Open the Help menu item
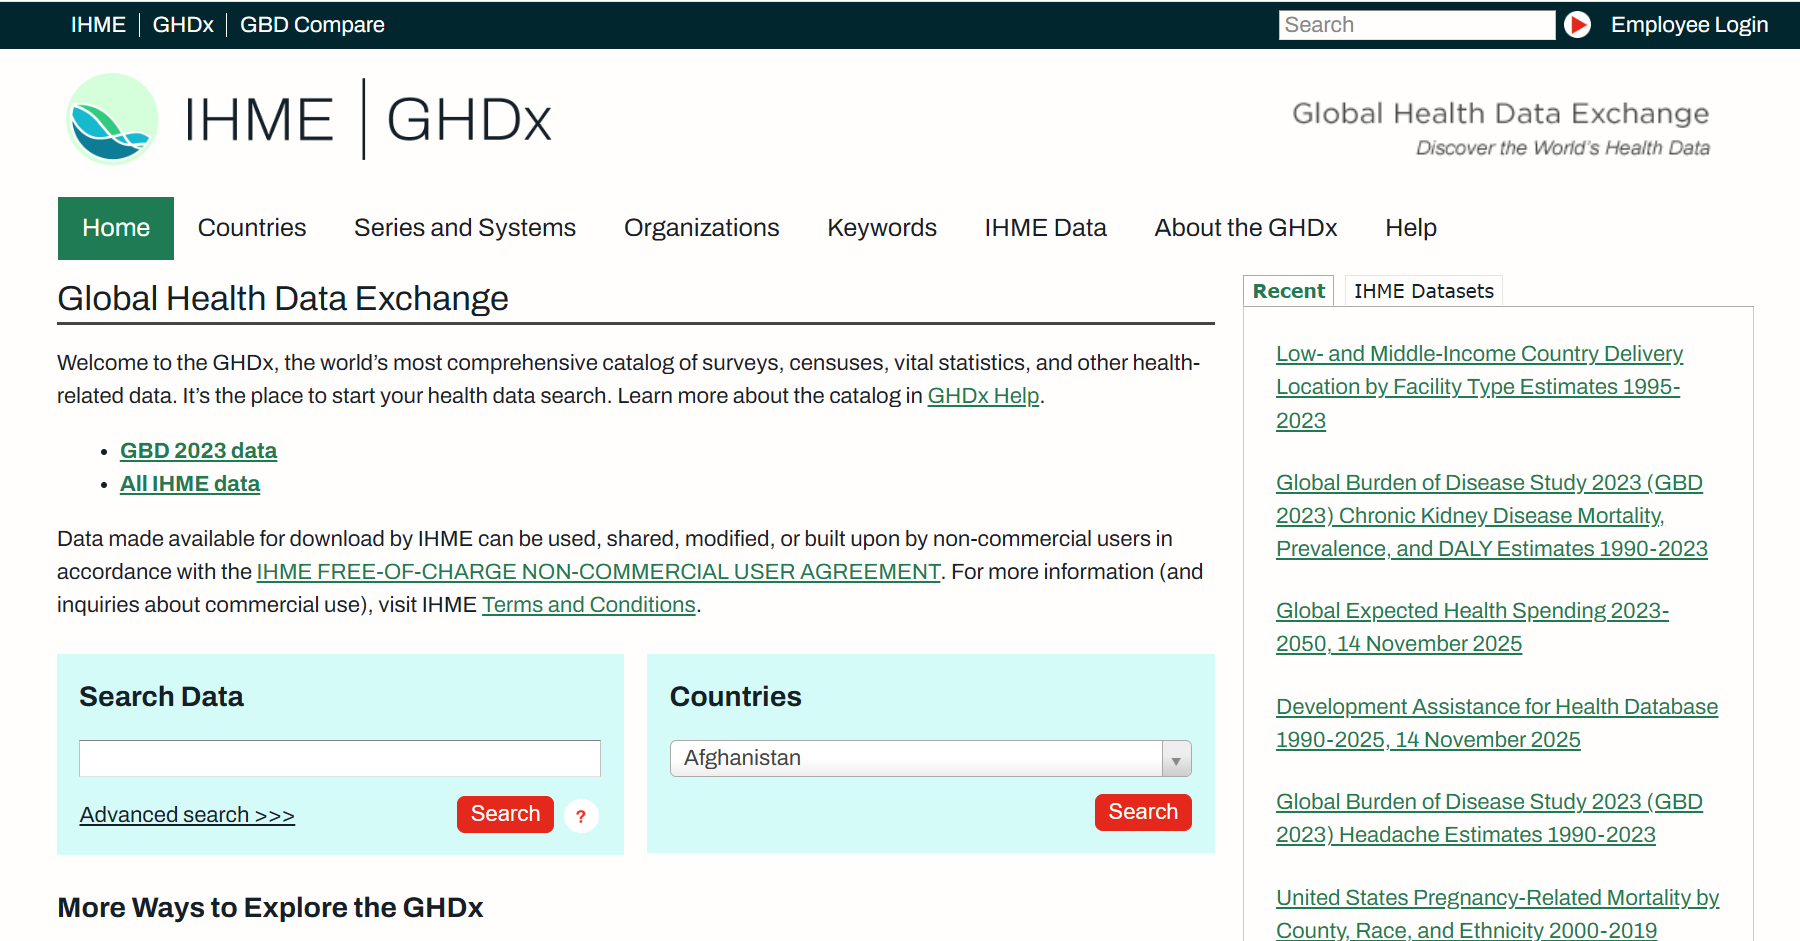Image resolution: width=1800 pixels, height=941 pixels. point(1411,228)
